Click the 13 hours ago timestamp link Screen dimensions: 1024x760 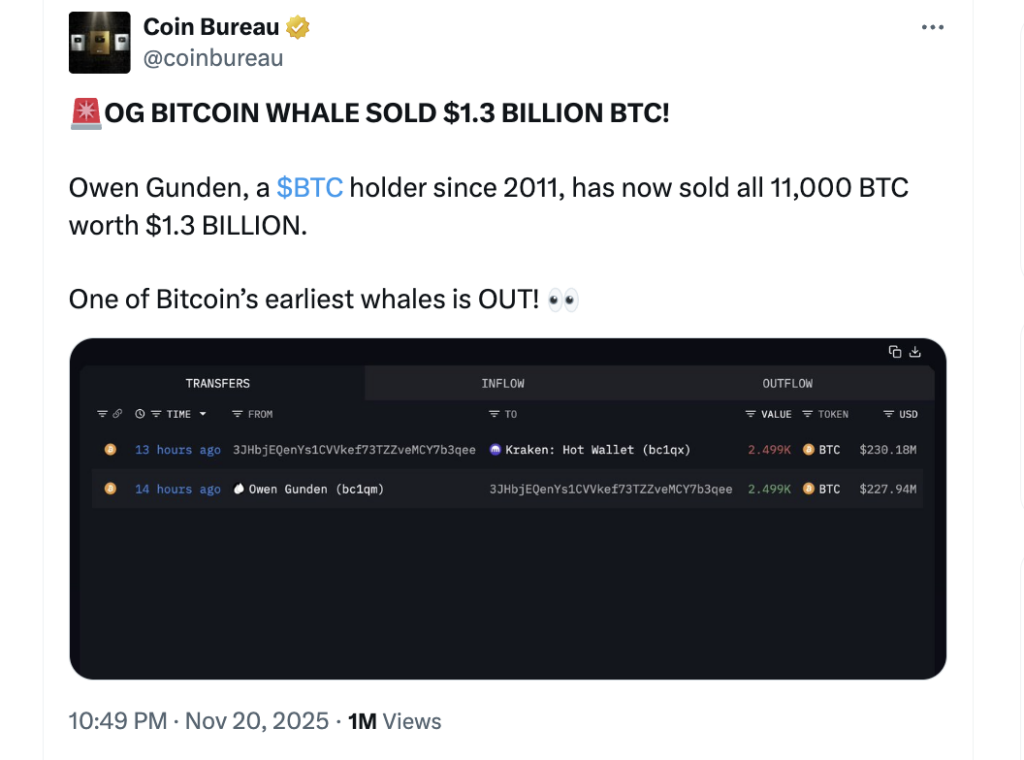point(177,450)
